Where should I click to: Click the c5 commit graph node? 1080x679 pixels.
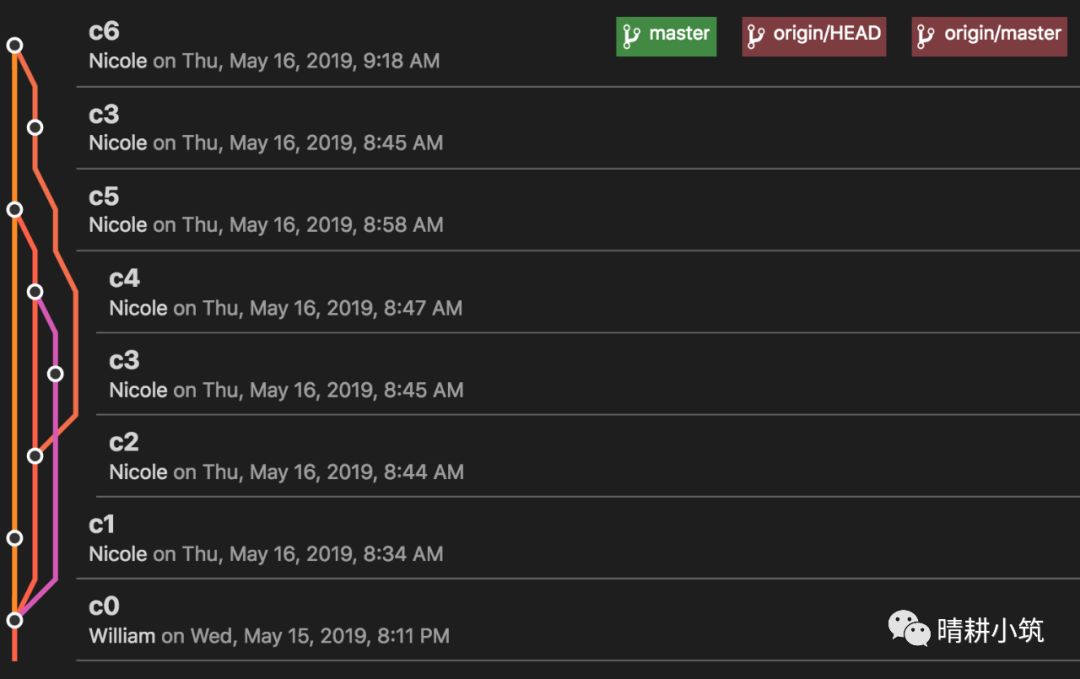pyautogui.click(x=14, y=209)
